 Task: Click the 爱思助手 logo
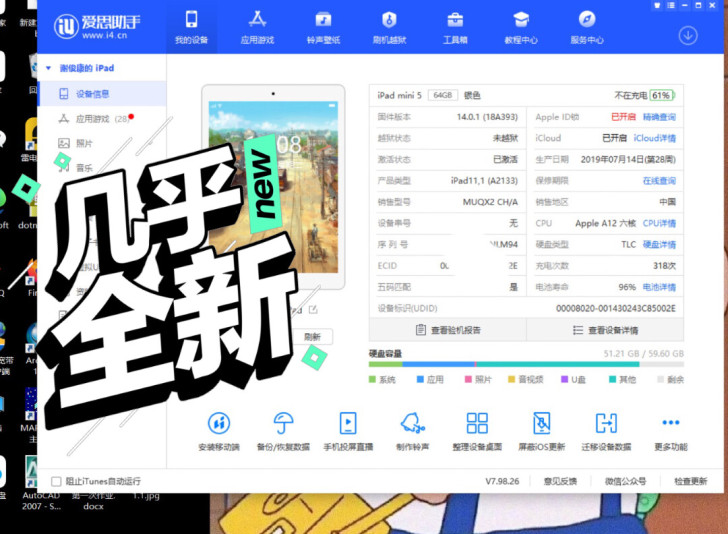coord(97,26)
